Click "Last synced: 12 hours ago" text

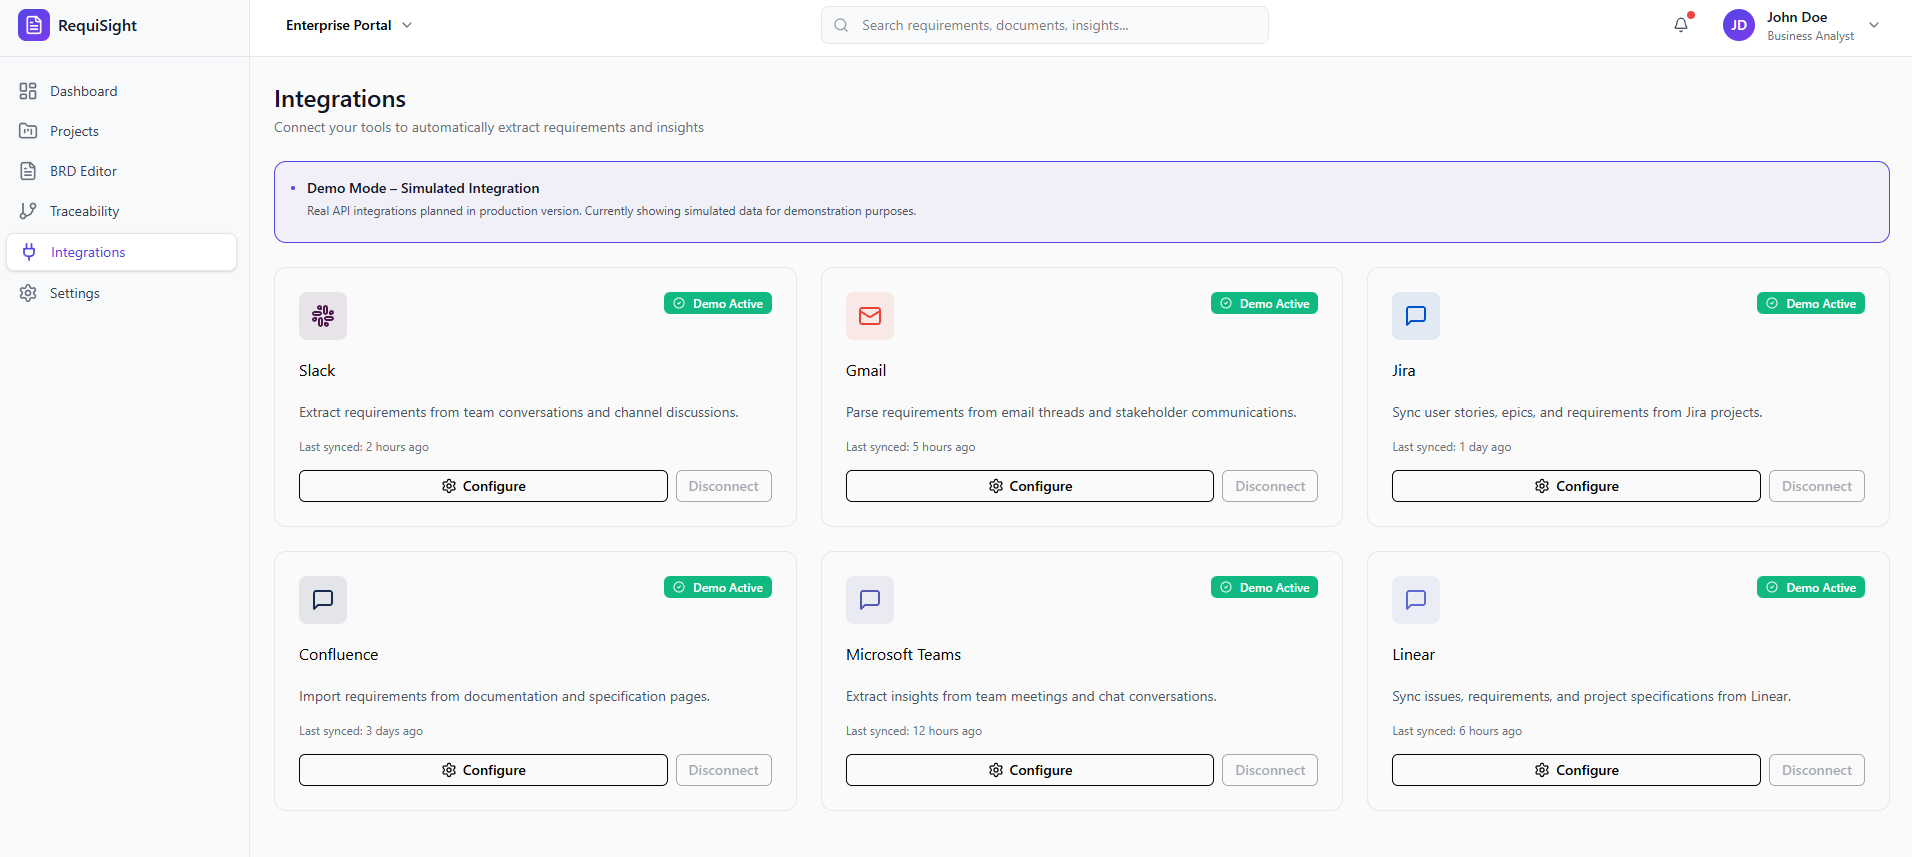click(914, 731)
